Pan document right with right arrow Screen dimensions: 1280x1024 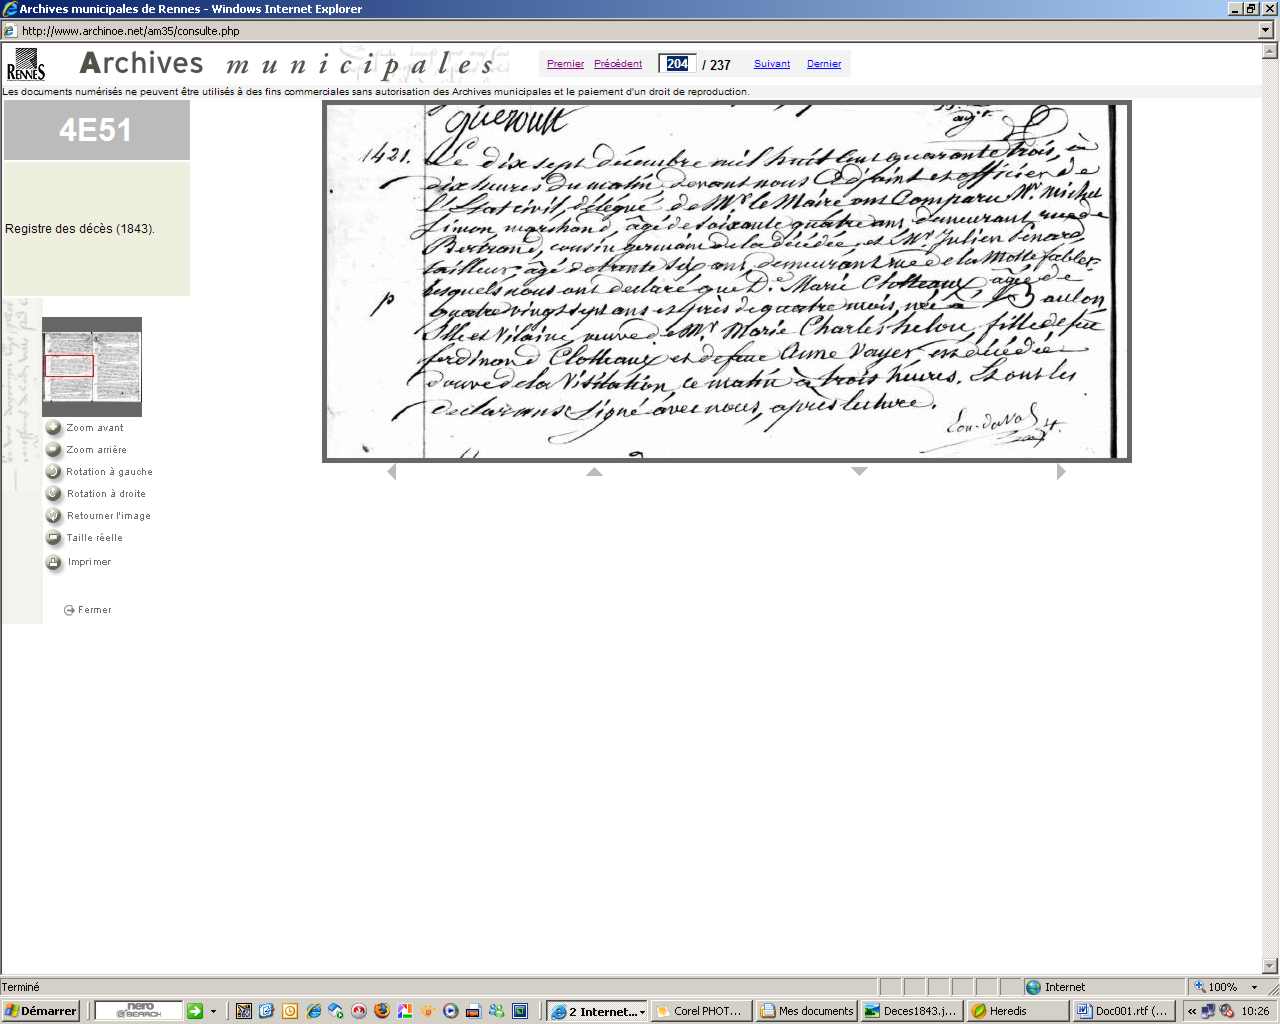pyautogui.click(x=1061, y=472)
